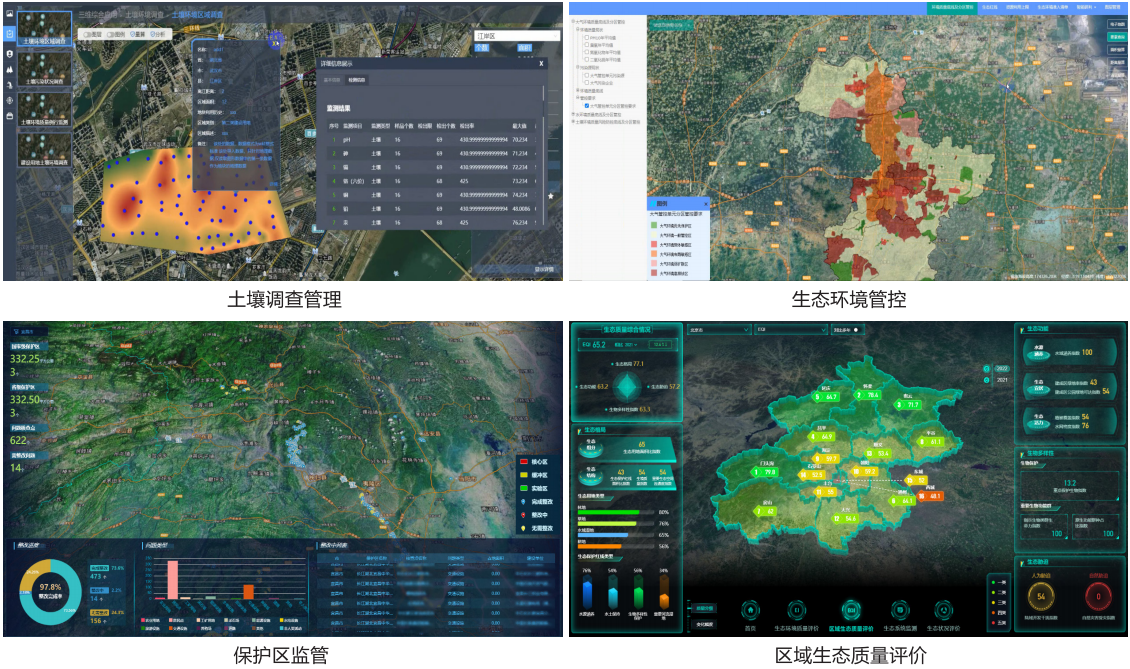Viewport: 1130px width, 669px height.
Task: Select 区域生态质量评价 navigation icon
Action: pos(850,609)
